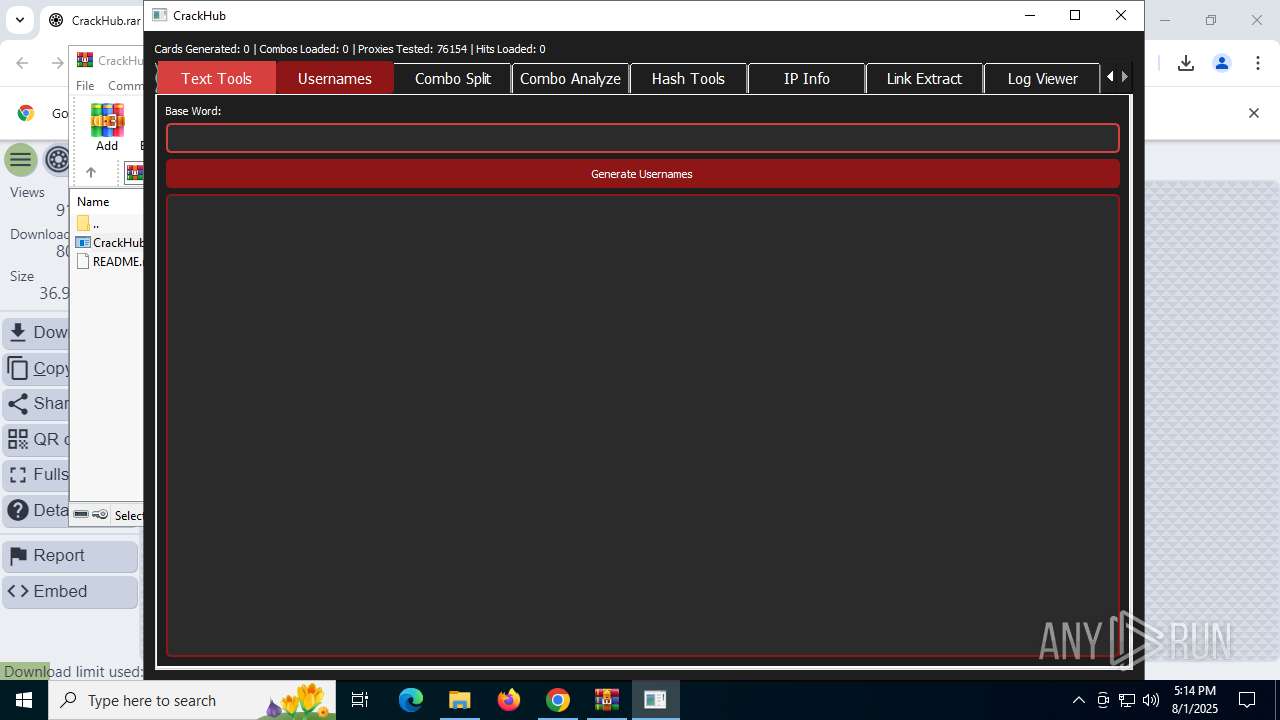Viewport: 1280px width, 720px height.
Task: Click the Embed button on the webpage
Action: pos(70,592)
